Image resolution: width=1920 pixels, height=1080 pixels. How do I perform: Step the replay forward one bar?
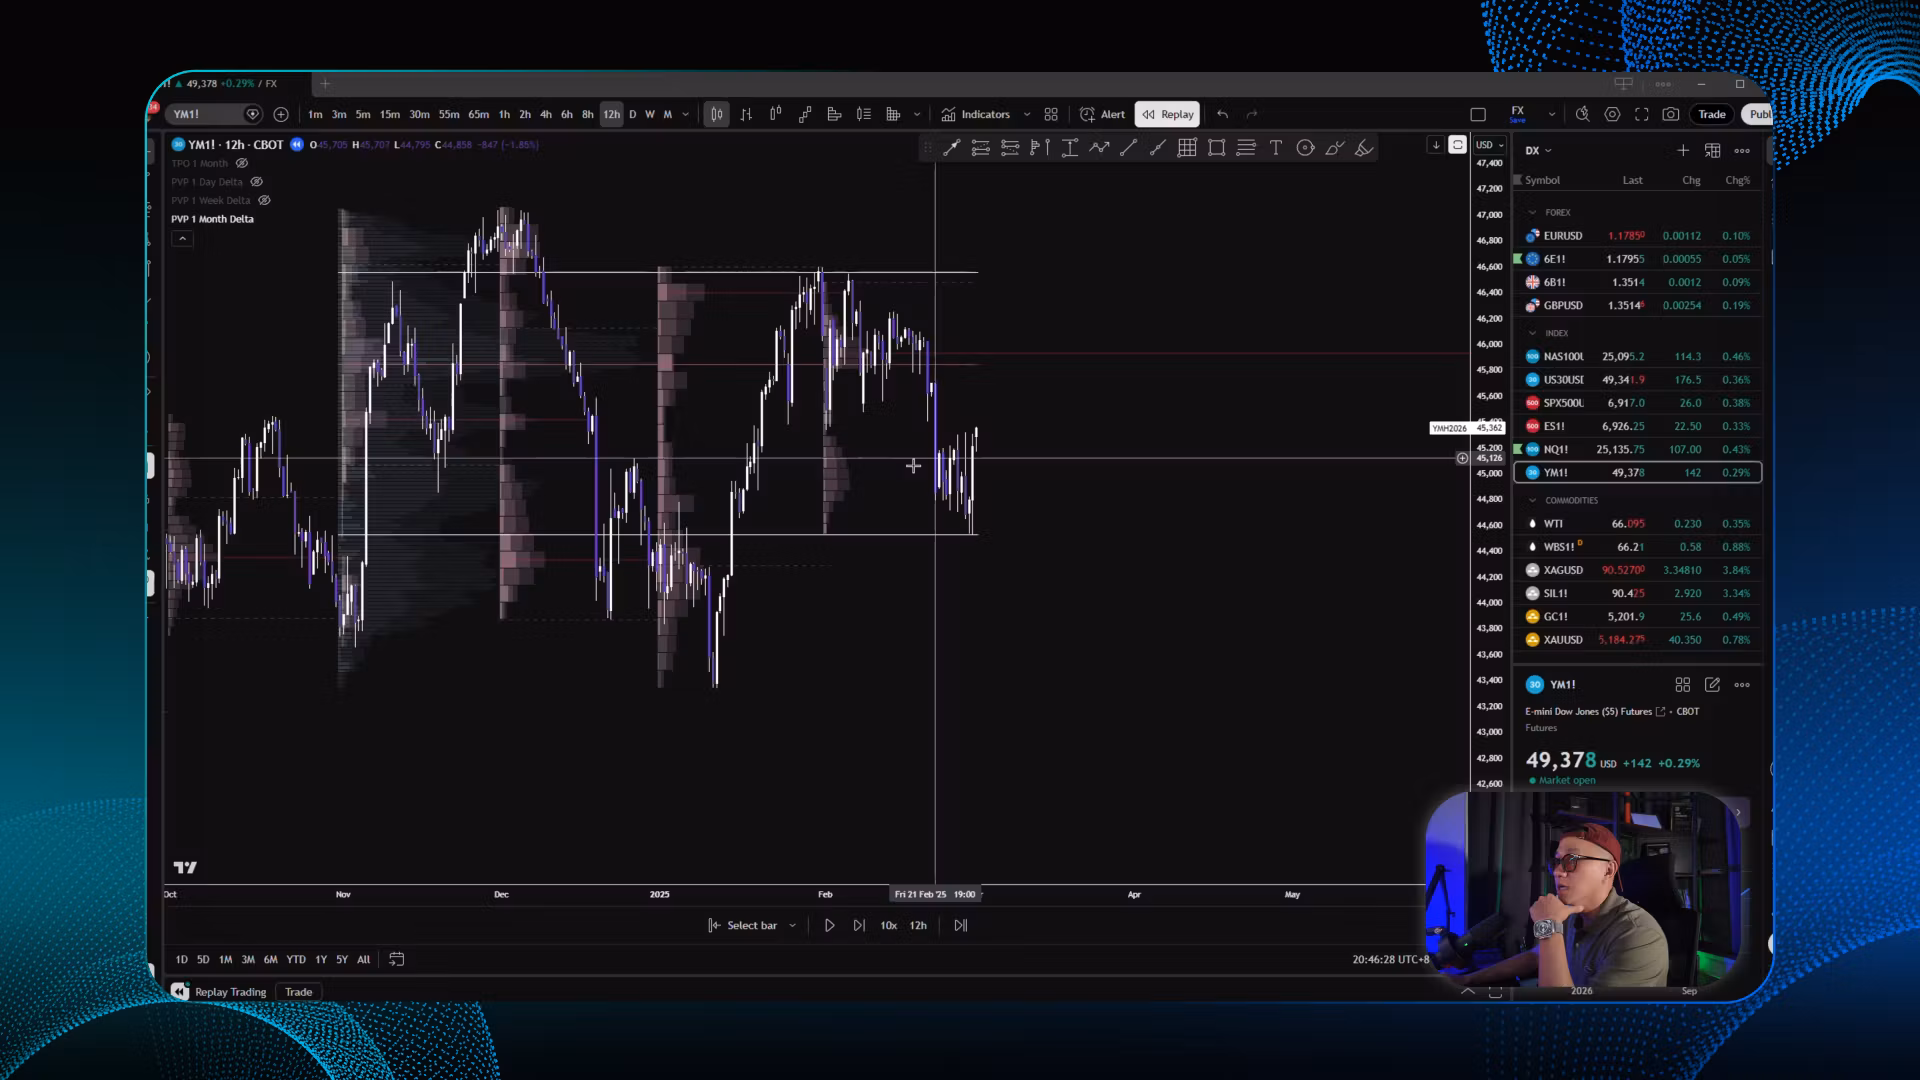(859, 926)
